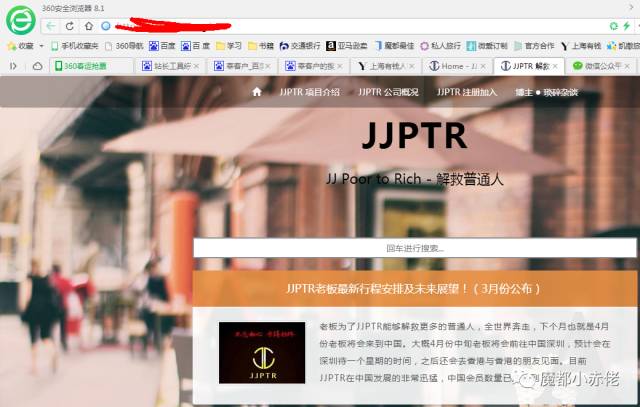Click the JJPTR logo article thumbnail
Viewport: 640px width, 407px height.
[262, 353]
